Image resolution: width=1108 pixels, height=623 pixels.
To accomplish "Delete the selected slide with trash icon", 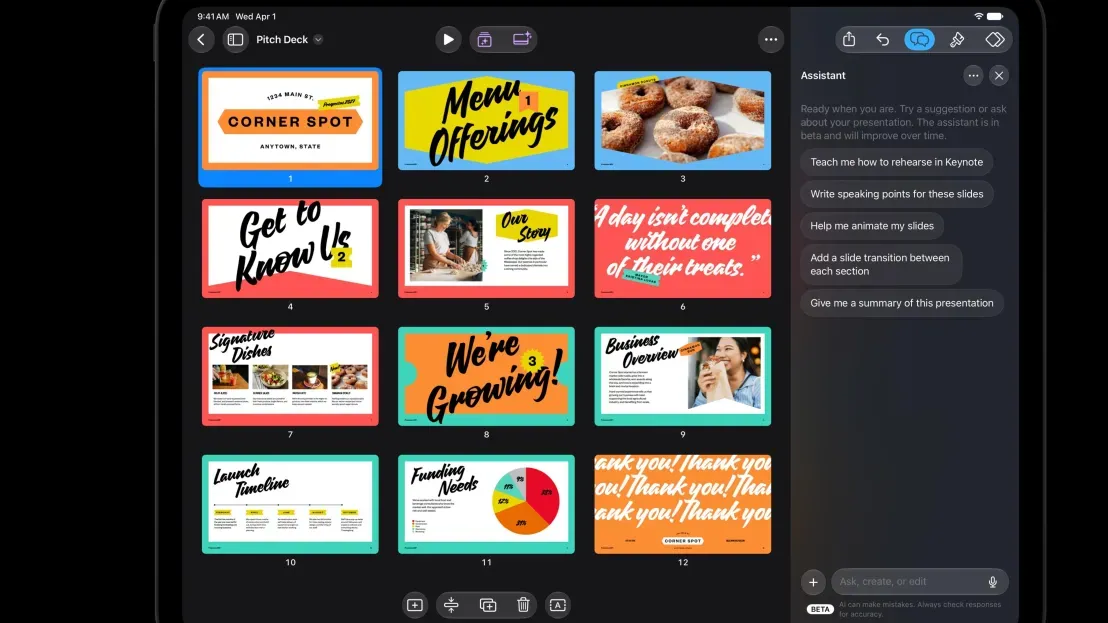I will [x=523, y=605].
